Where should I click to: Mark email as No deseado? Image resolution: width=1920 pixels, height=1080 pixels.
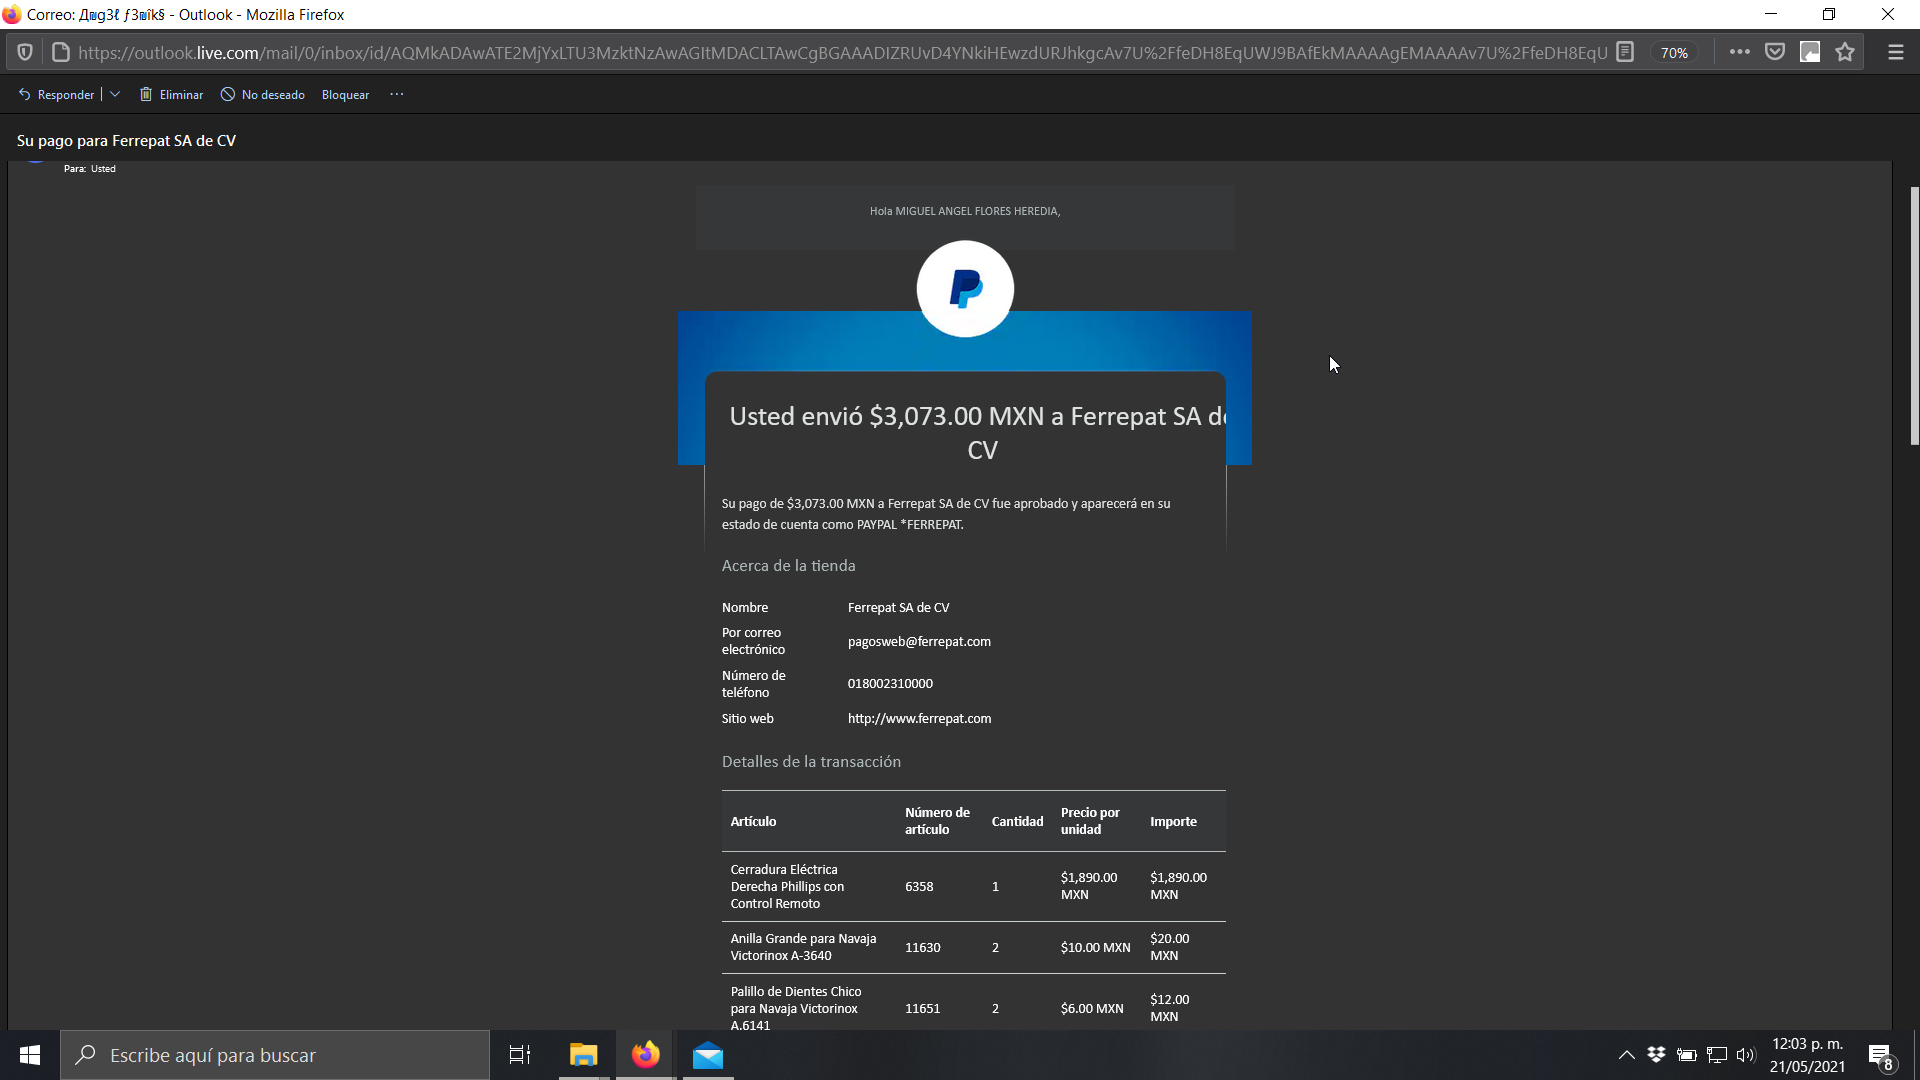click(263, 95)
